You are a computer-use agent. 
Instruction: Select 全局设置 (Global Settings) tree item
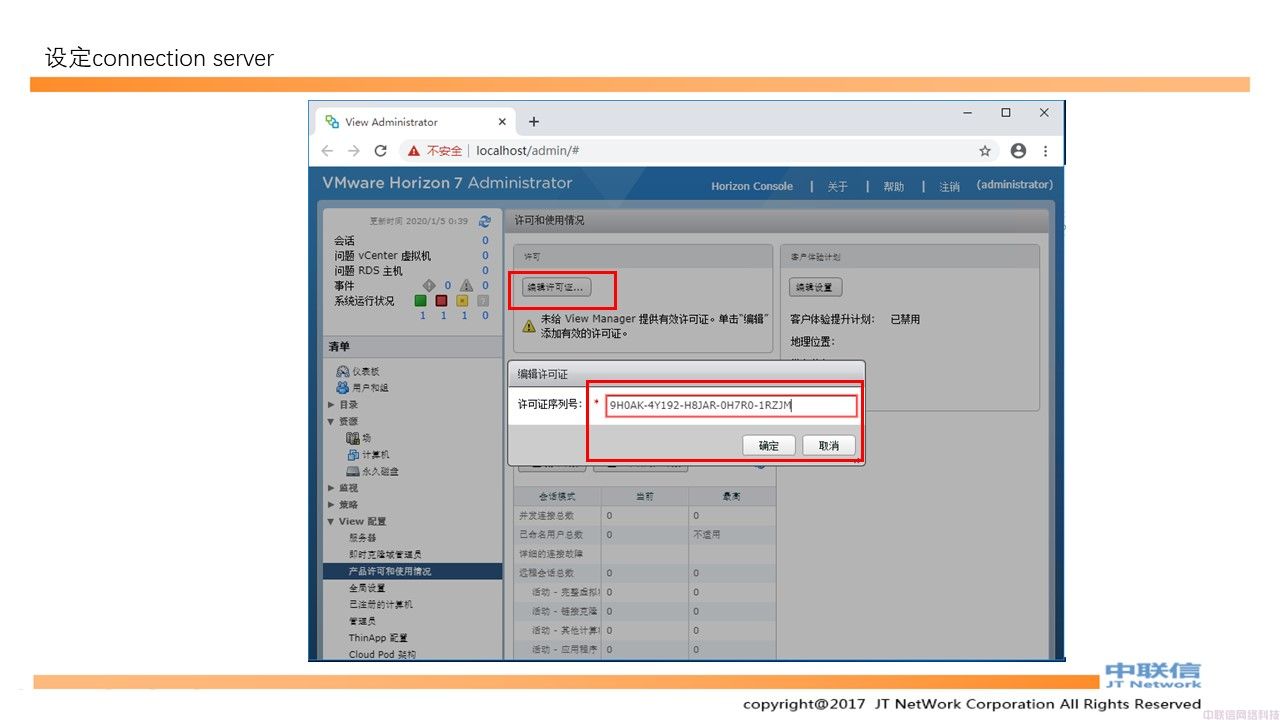(x=367, y=588)
